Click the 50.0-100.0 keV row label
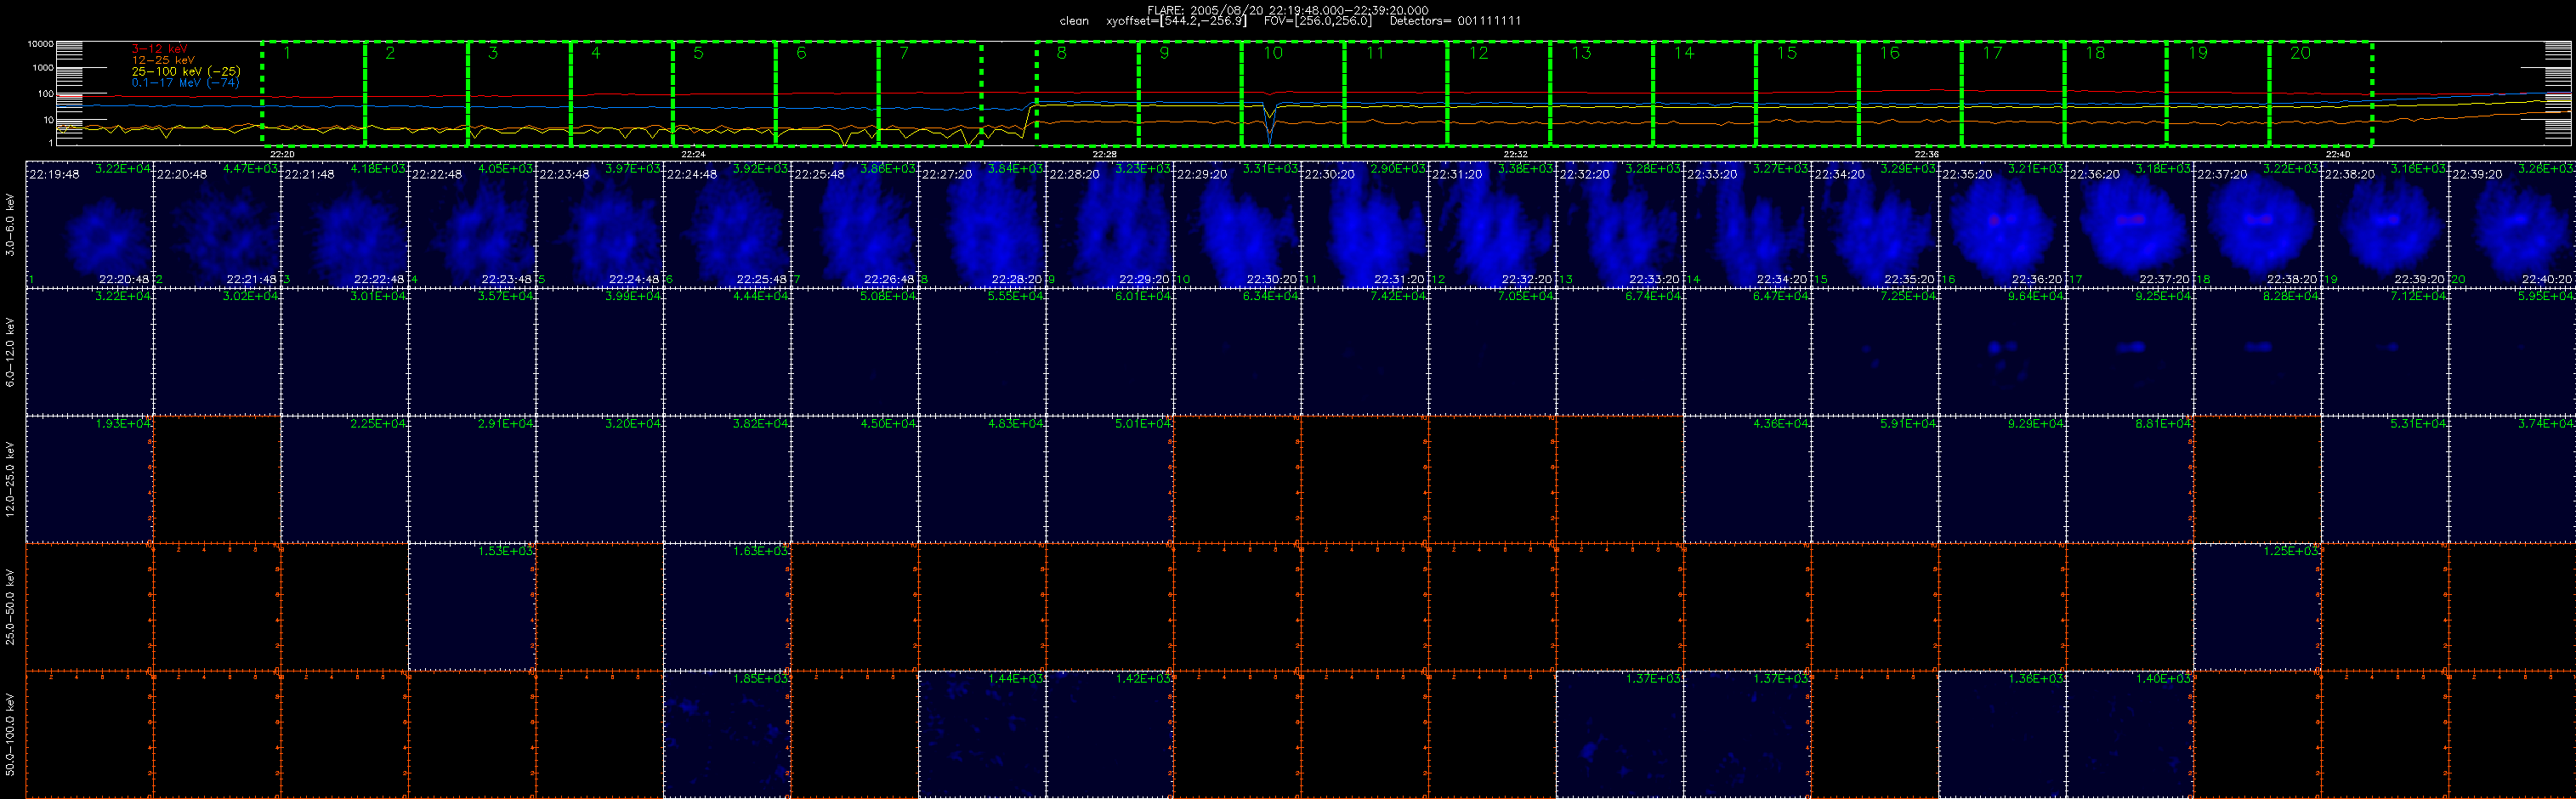This screenshot has width=2576, height=799. 10,735
